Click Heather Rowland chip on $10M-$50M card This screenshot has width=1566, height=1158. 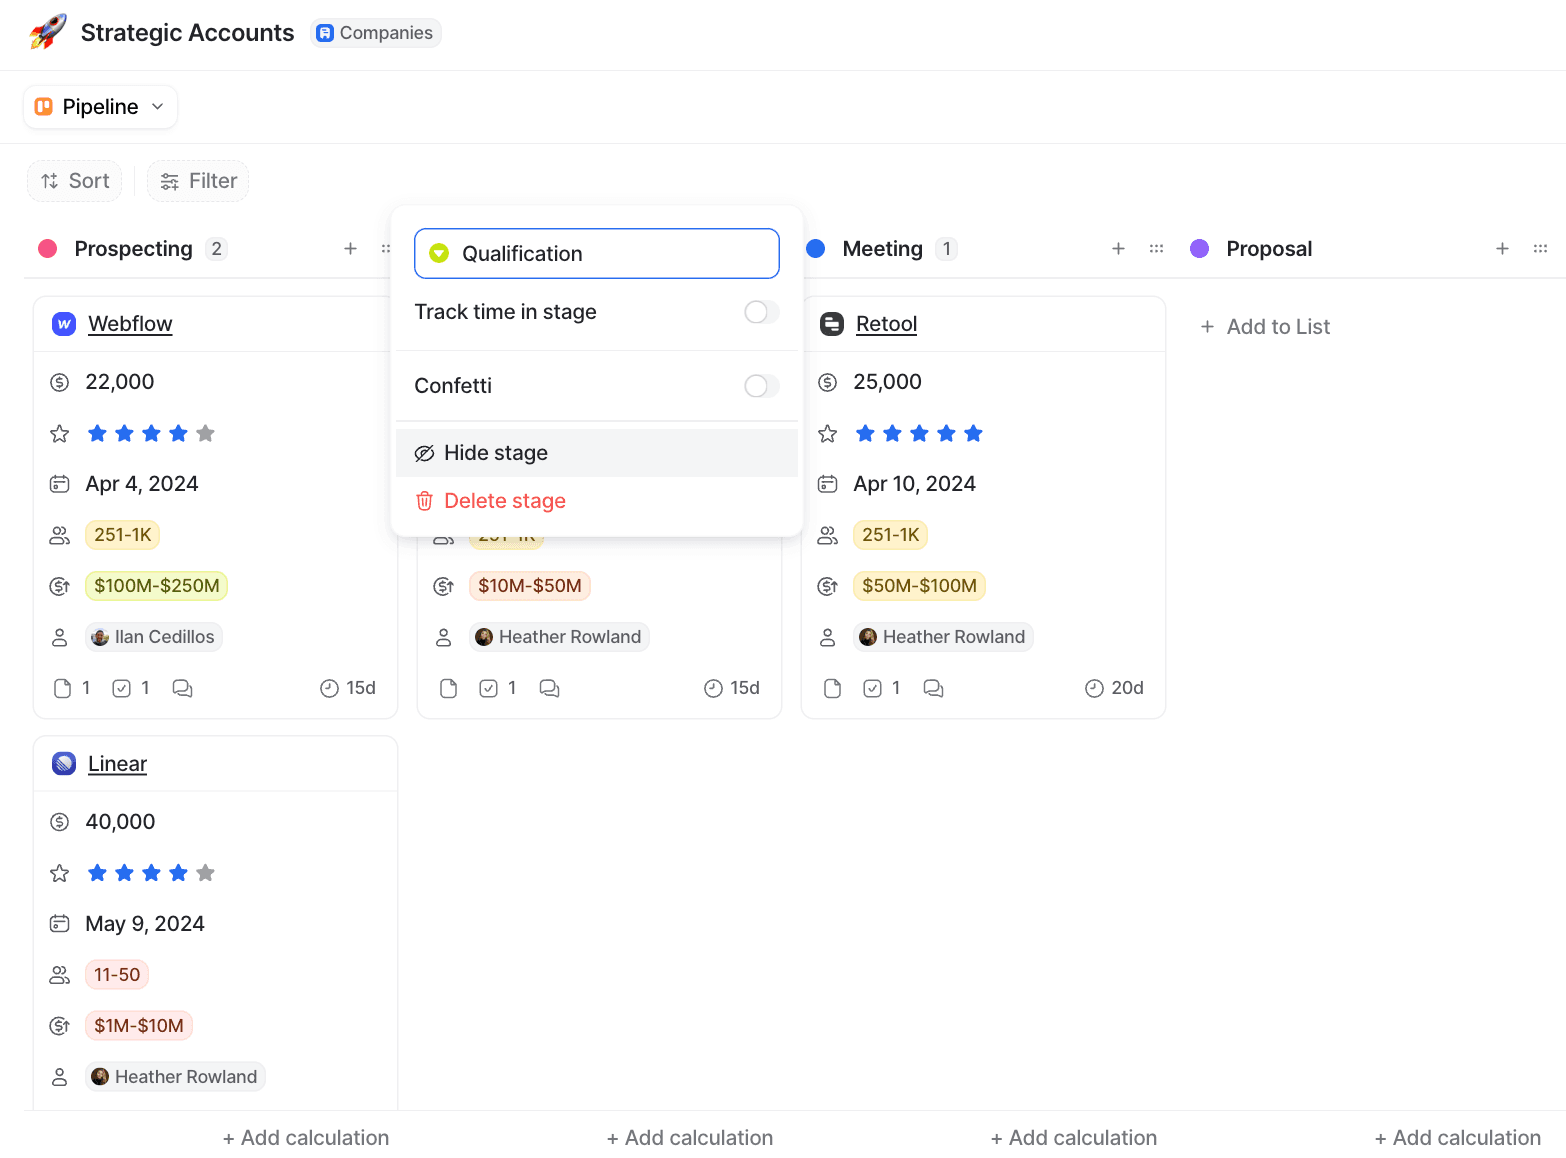tap(559, 637)
